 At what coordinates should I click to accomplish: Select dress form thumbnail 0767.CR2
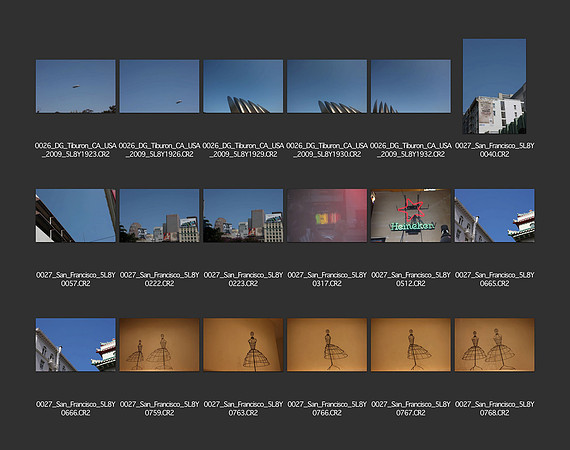coord(411,345)
